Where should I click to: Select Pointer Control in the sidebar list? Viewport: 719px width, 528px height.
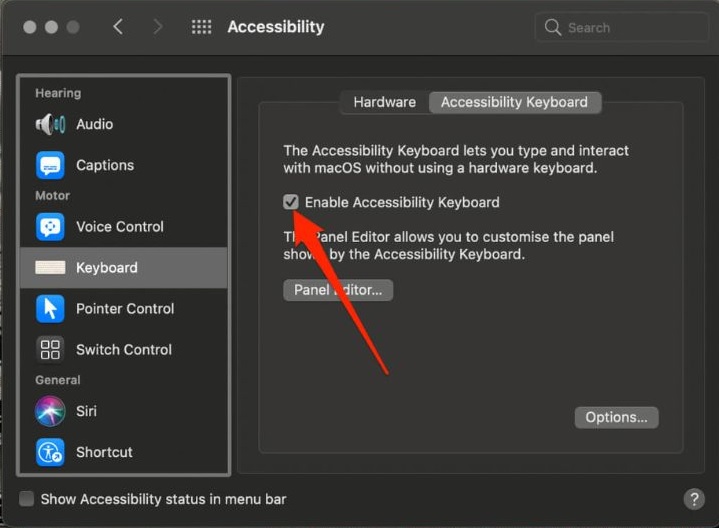[x=125, y=309]
